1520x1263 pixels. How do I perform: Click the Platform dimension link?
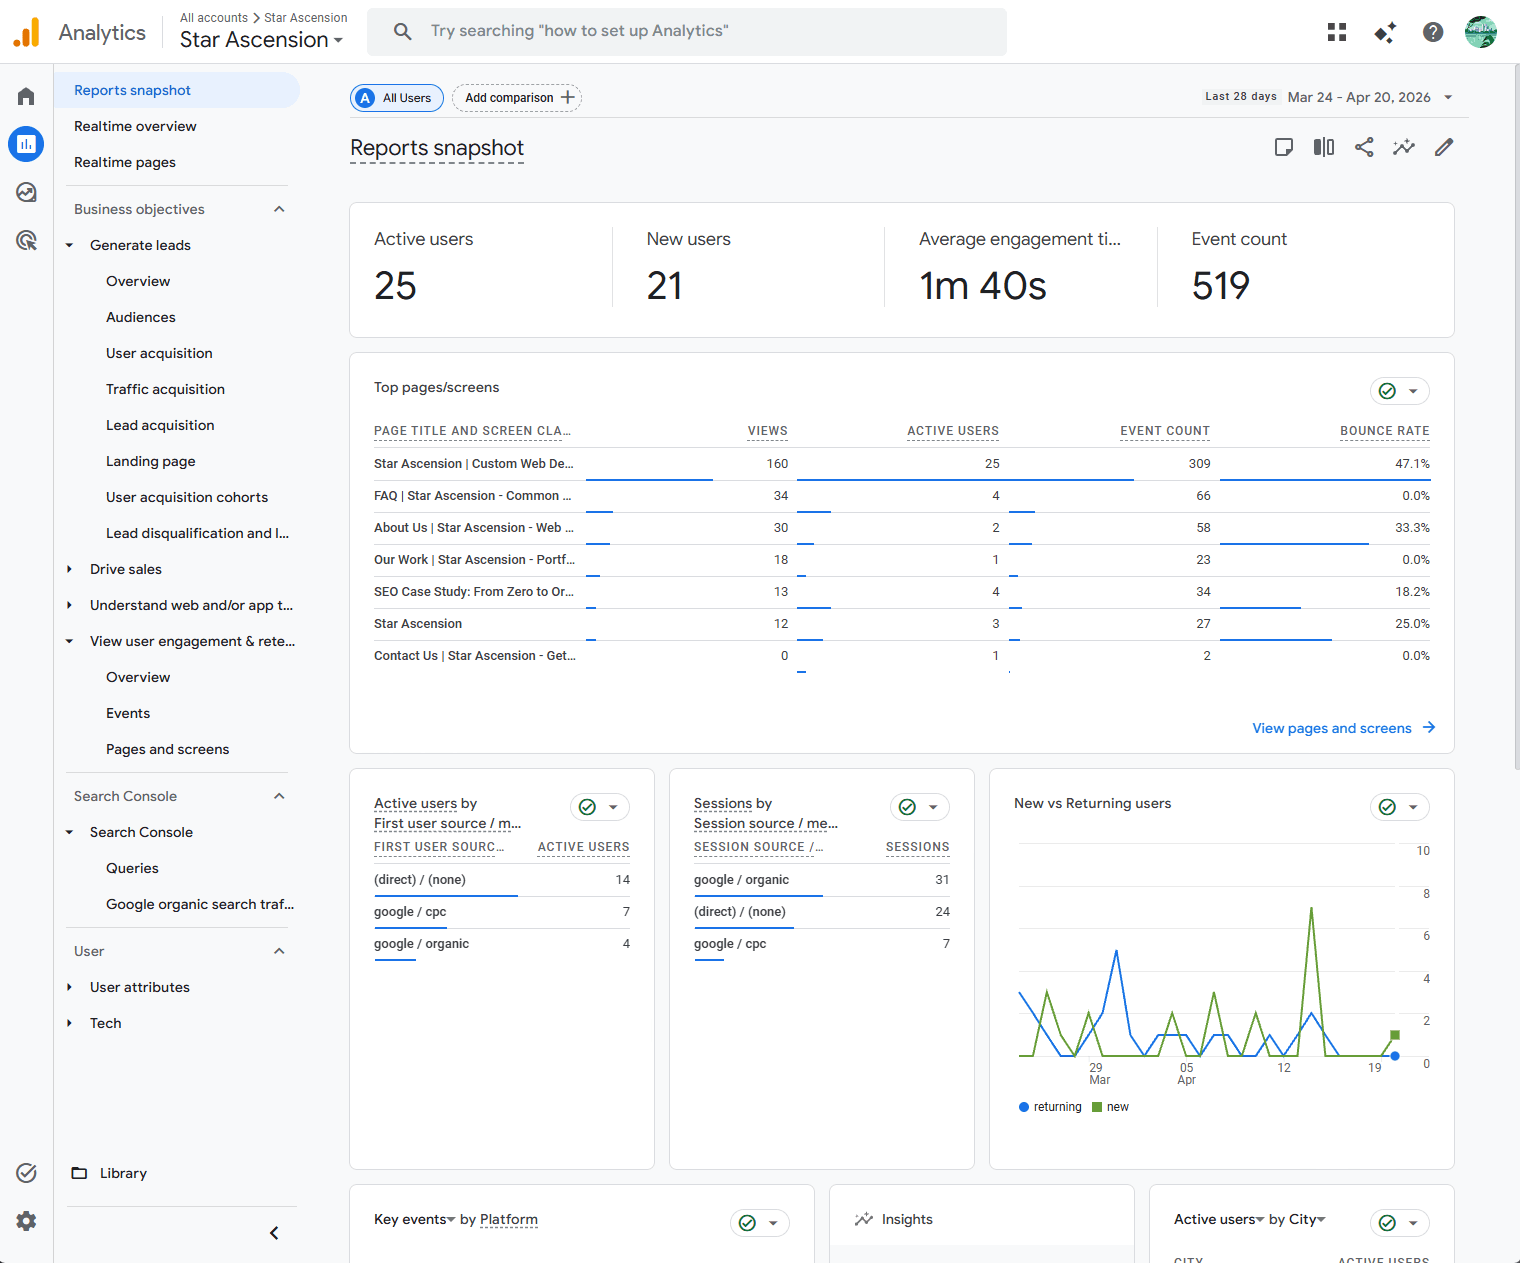(509, 1219)
